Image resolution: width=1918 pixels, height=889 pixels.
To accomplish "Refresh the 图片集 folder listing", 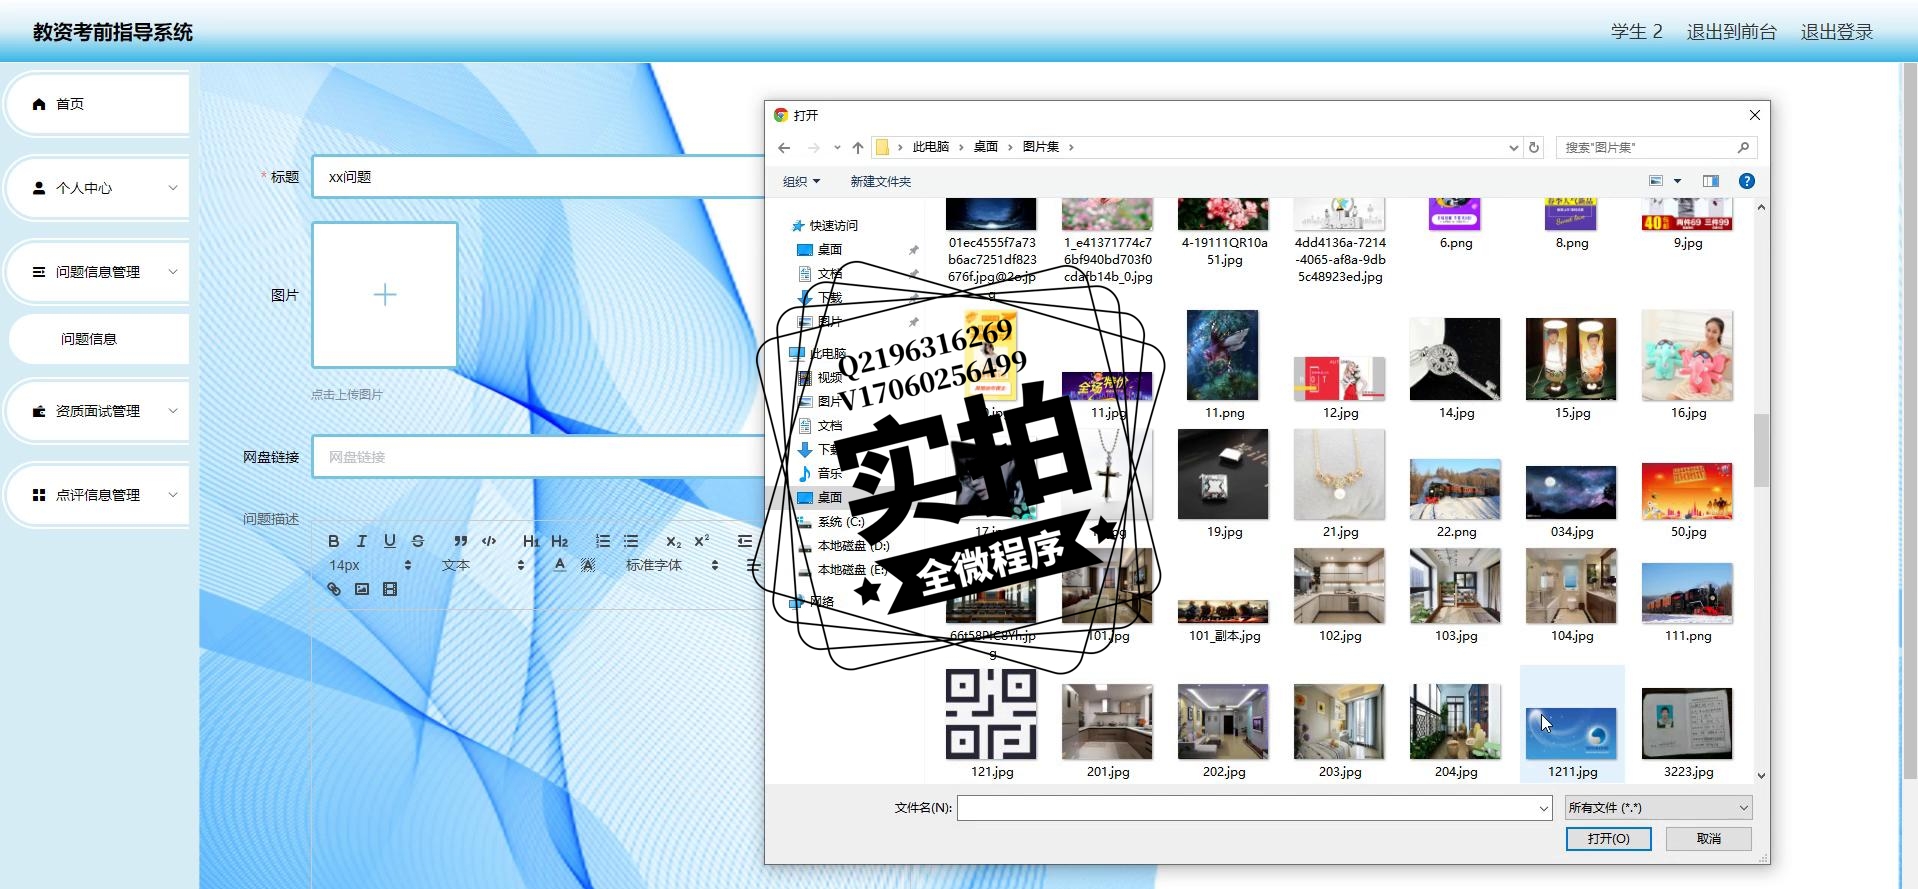I will 1534,147.
